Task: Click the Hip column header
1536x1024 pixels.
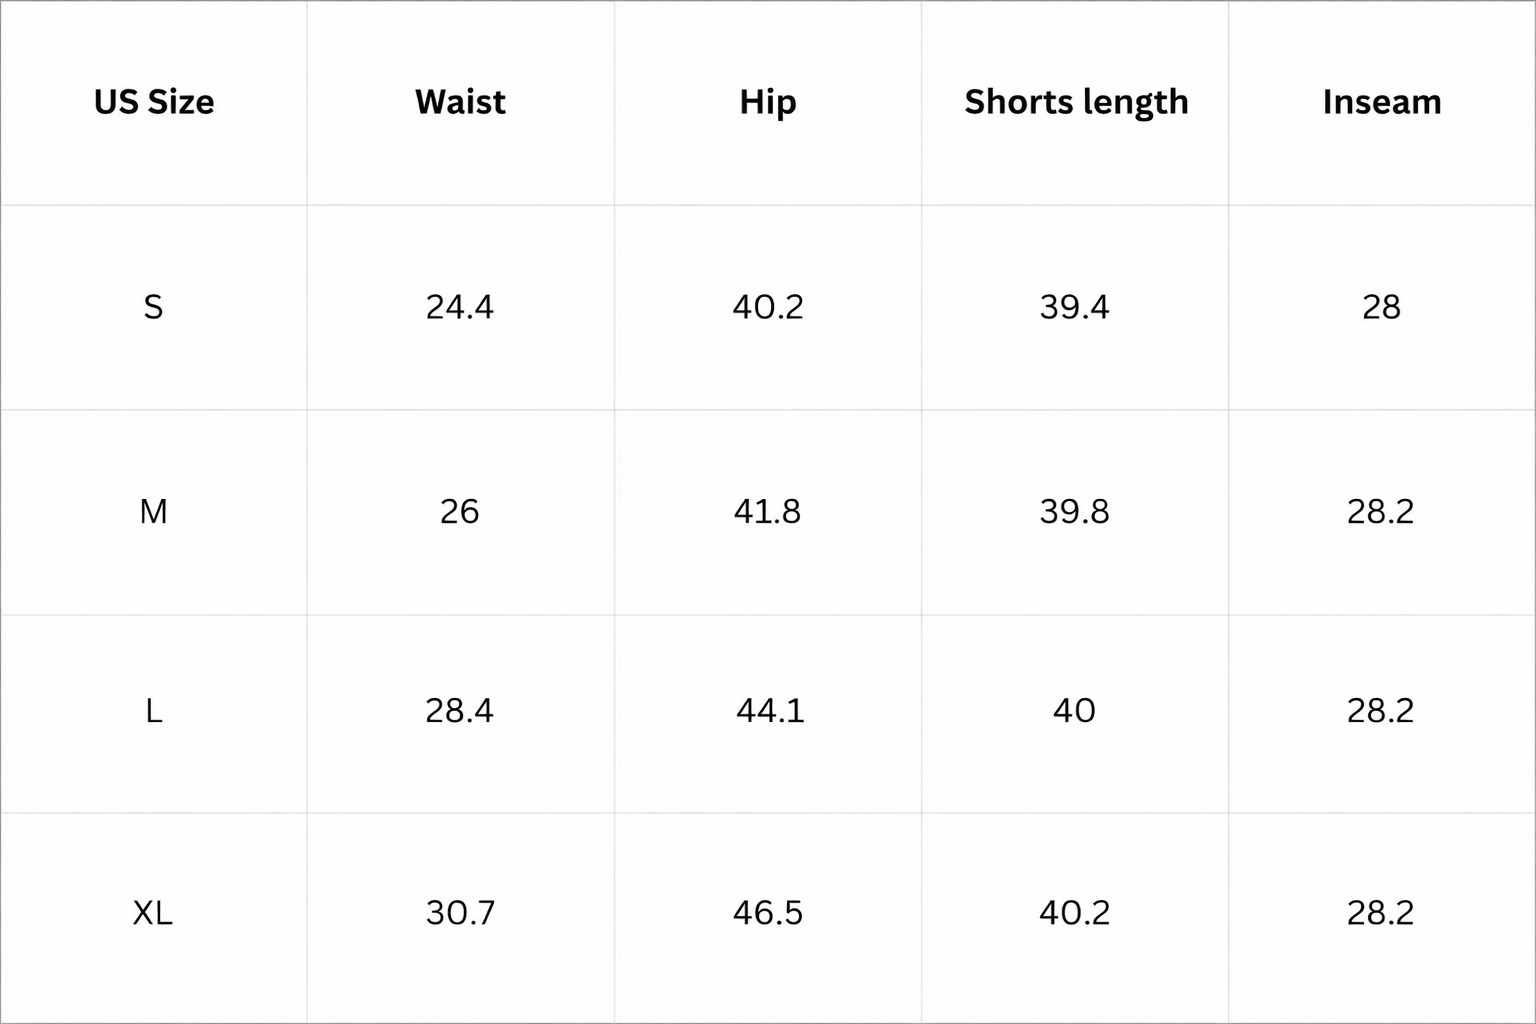Action: coord(768,102)
